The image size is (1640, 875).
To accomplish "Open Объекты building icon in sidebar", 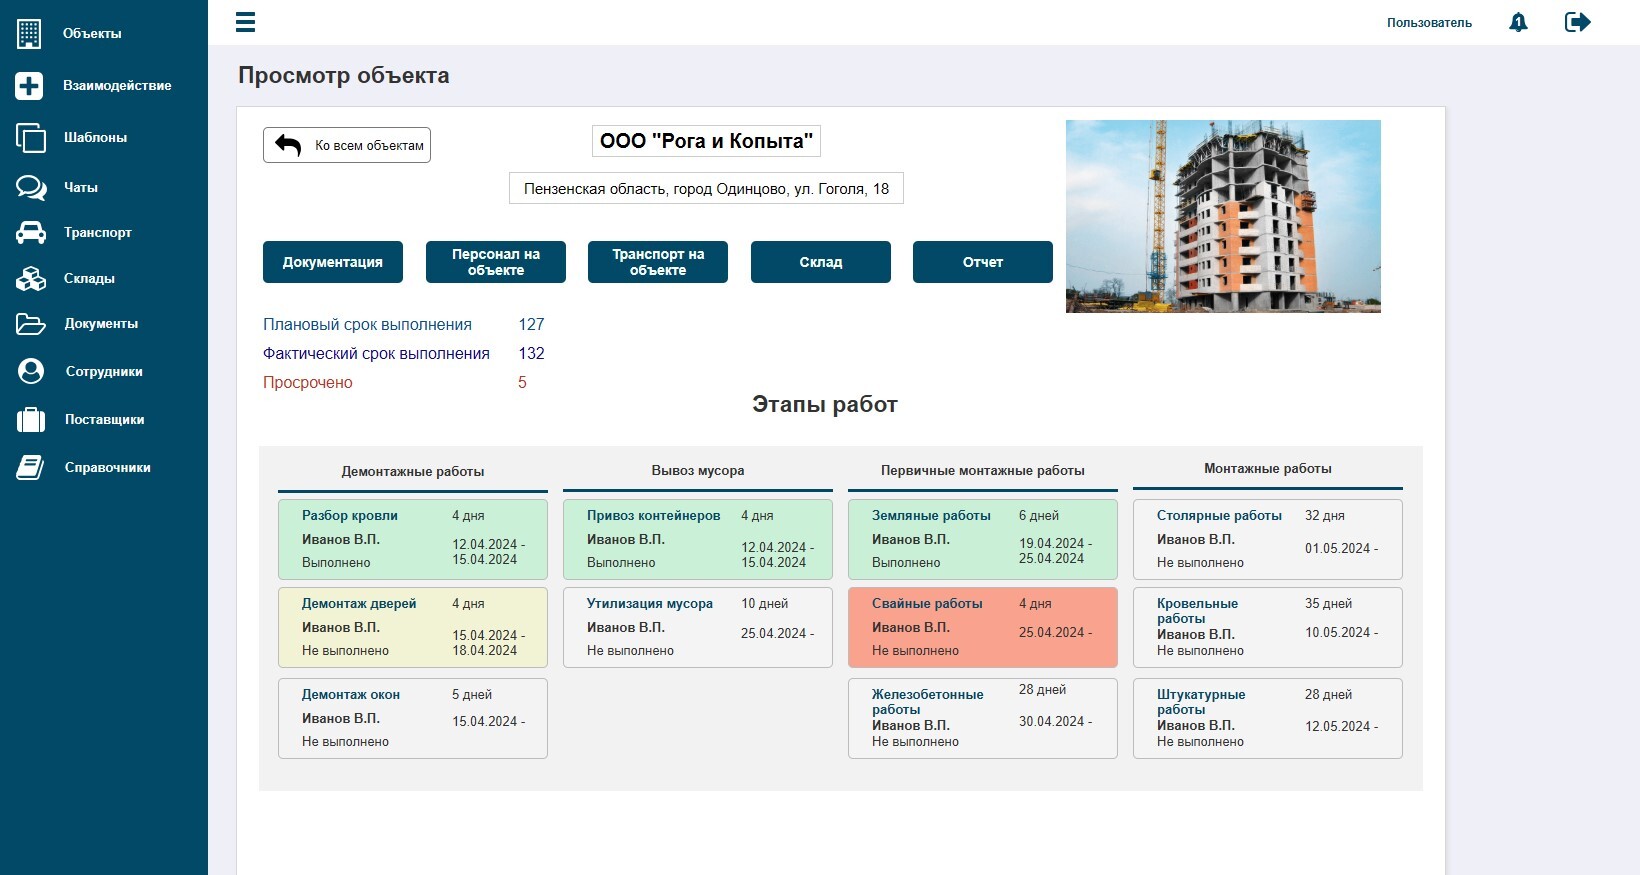I will (29, 33).
